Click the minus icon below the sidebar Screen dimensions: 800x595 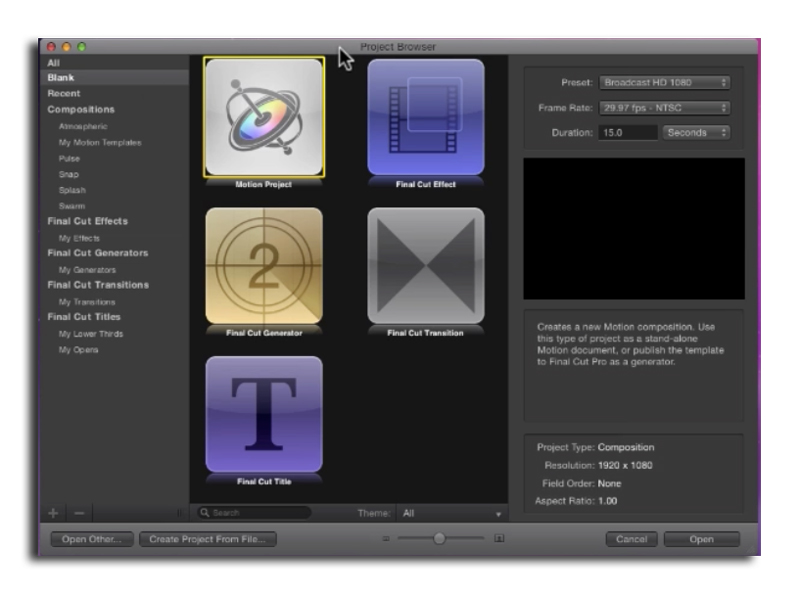tap(79, 513)
